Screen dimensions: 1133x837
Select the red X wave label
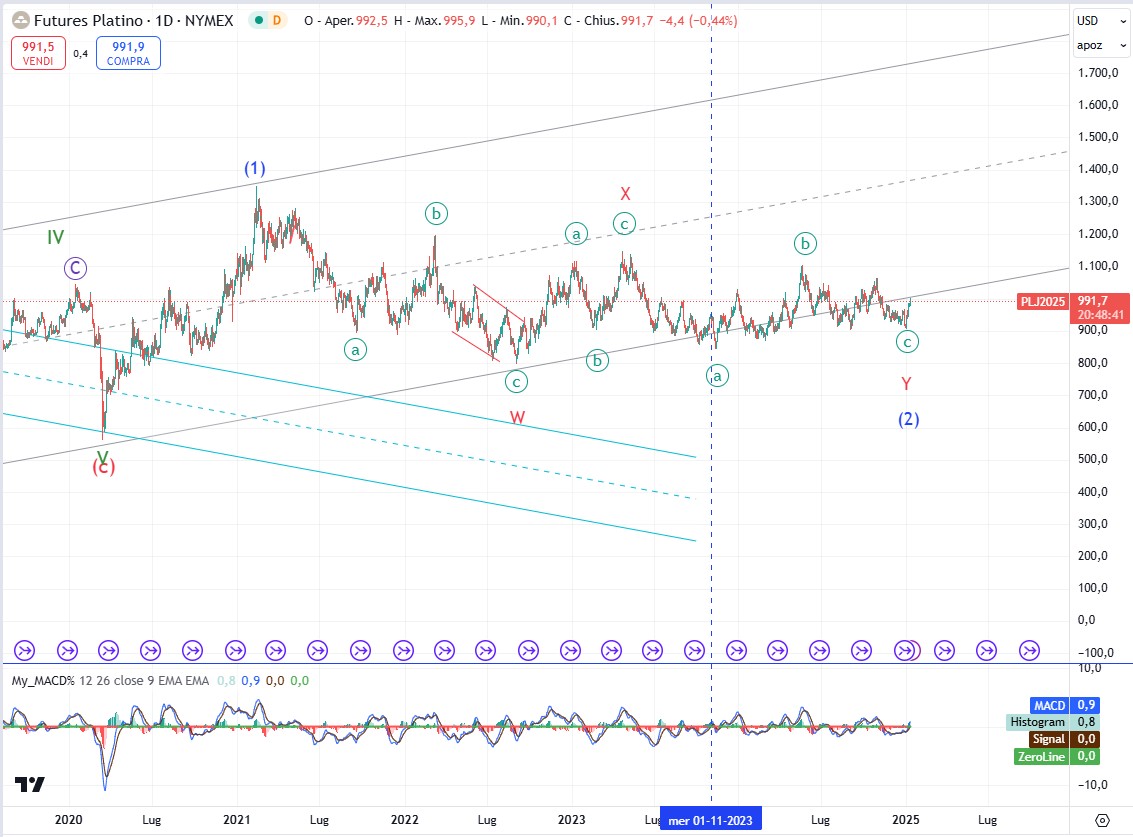point(625,194)
